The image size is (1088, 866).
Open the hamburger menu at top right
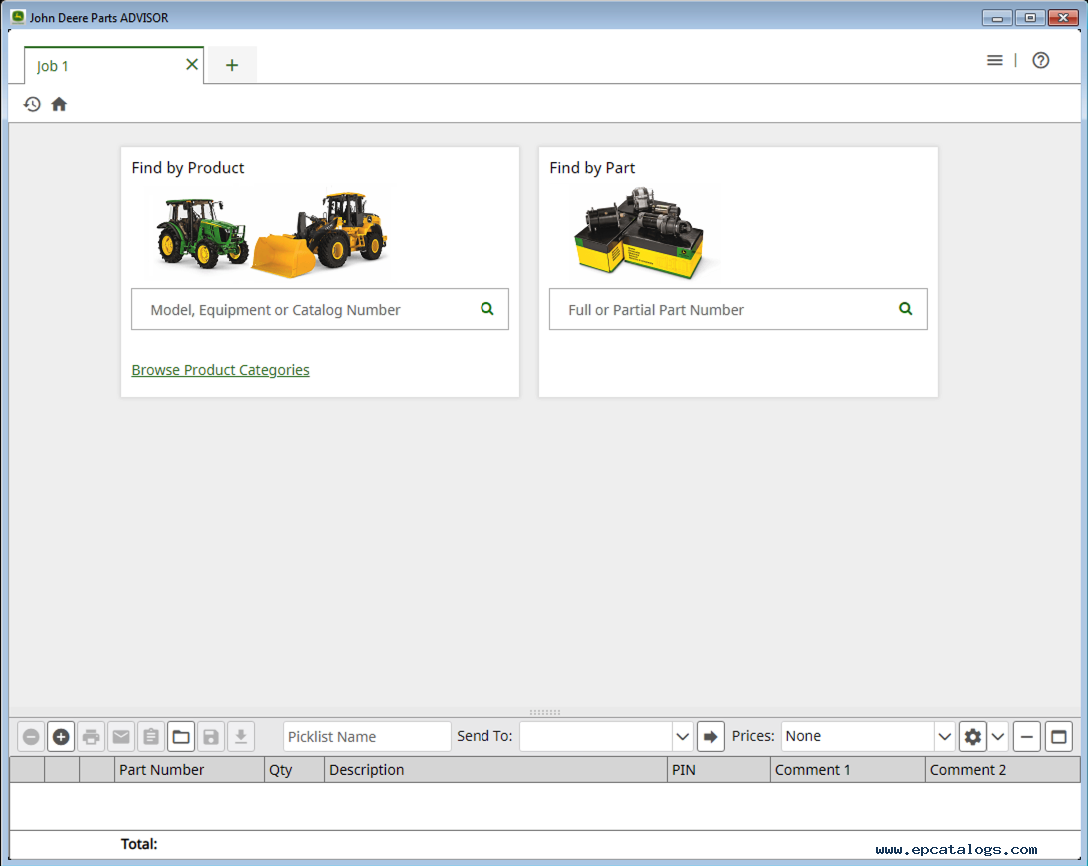(x=994, y=61)
